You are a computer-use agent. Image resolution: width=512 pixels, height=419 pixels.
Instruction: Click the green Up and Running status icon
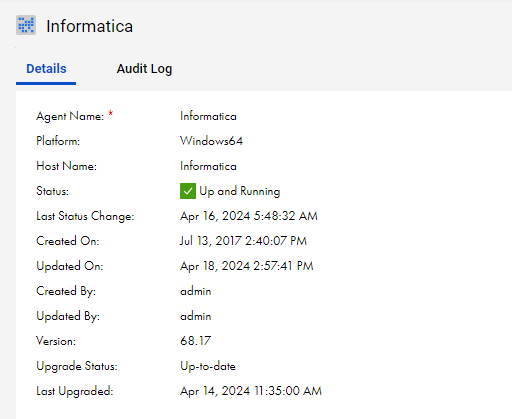pyautogui.click(x=188, y=191)
